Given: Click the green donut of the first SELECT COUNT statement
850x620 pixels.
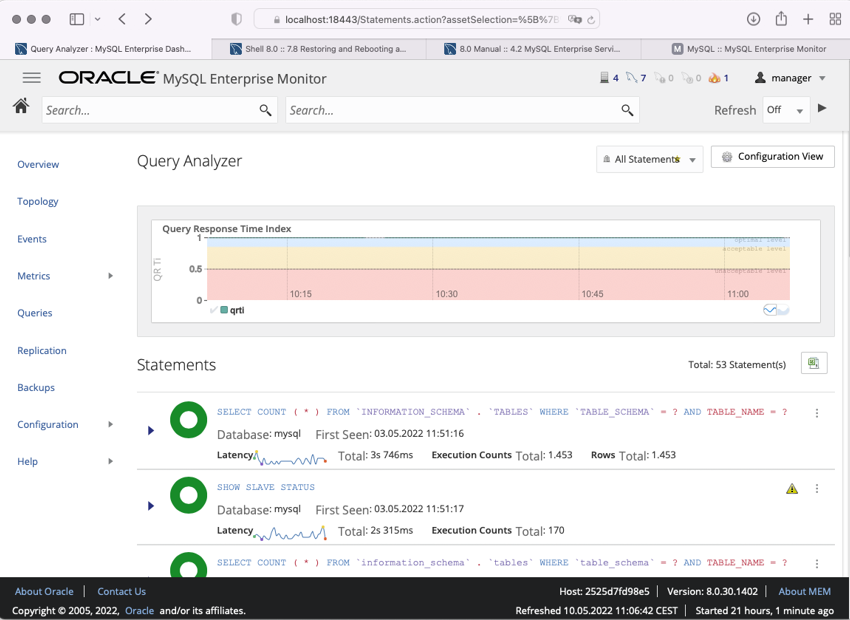Looking at the screenshot, I should click(x=189, y=420).
